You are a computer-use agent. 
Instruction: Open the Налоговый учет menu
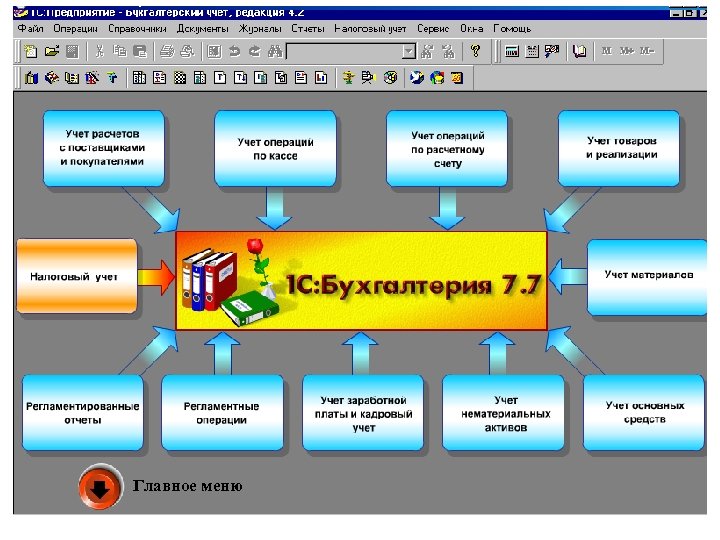coord(370,28)
